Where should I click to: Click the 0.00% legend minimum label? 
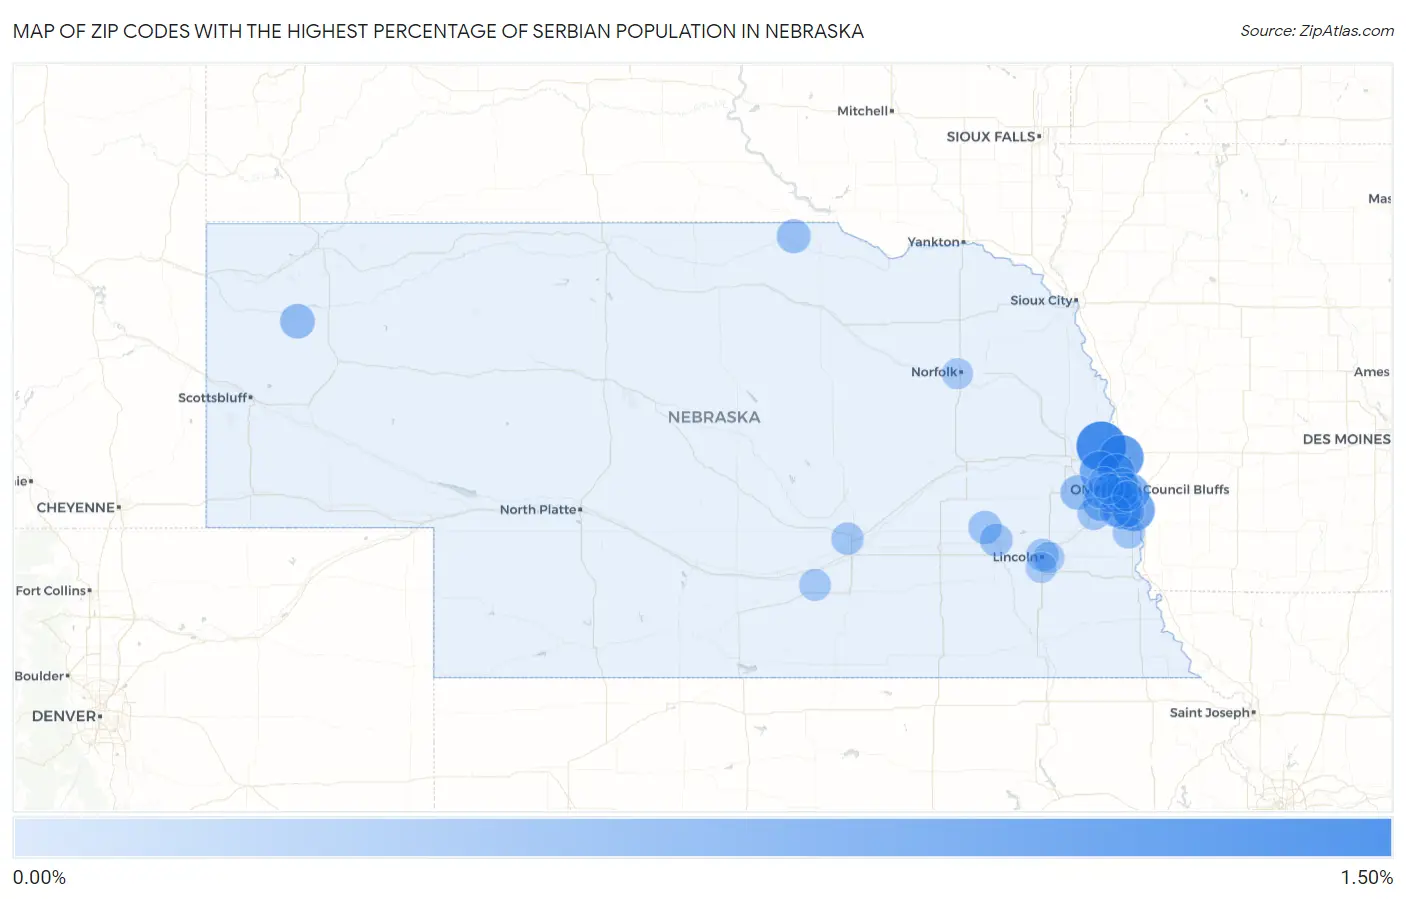(x=39, y=877)
